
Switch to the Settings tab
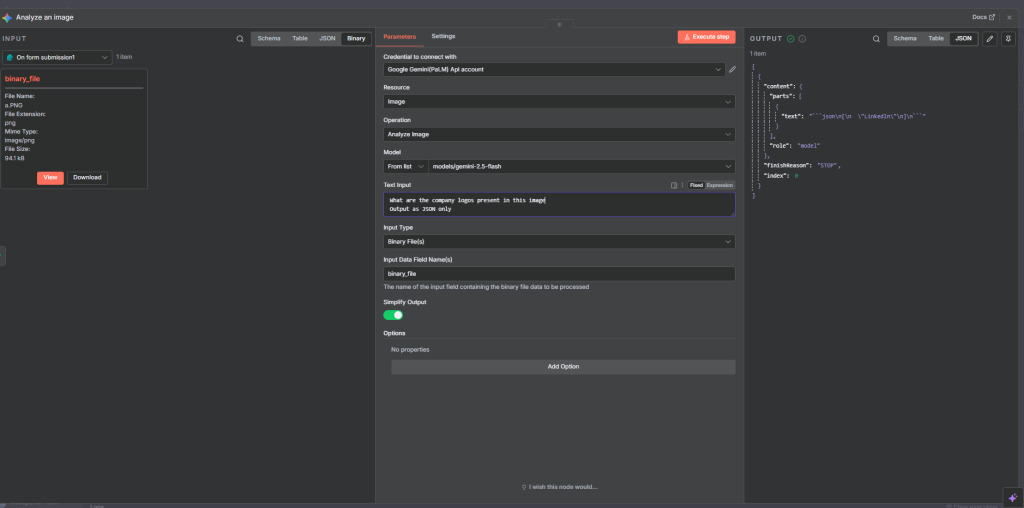point(443,36)
